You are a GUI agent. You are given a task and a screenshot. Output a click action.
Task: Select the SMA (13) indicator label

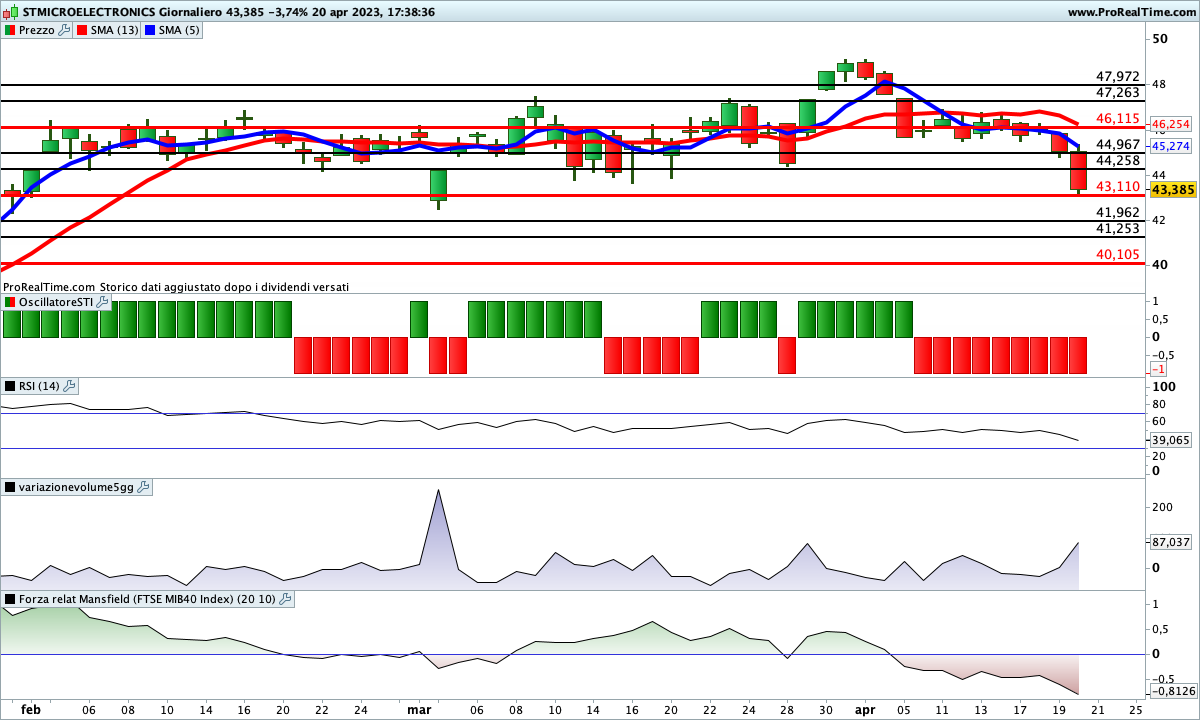click(x=115, y=30)
